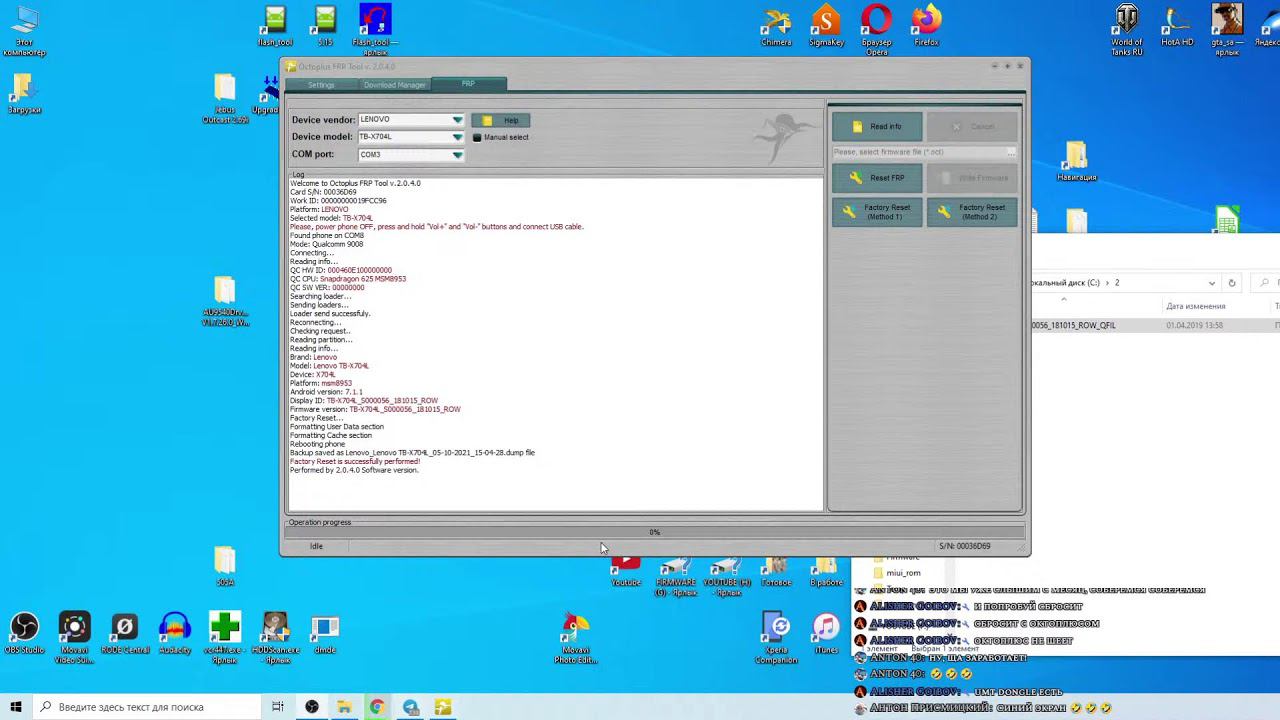Select the Jedi Outcast folder desktop icon
Screen dimensions: 1280x720
point(225,98)
